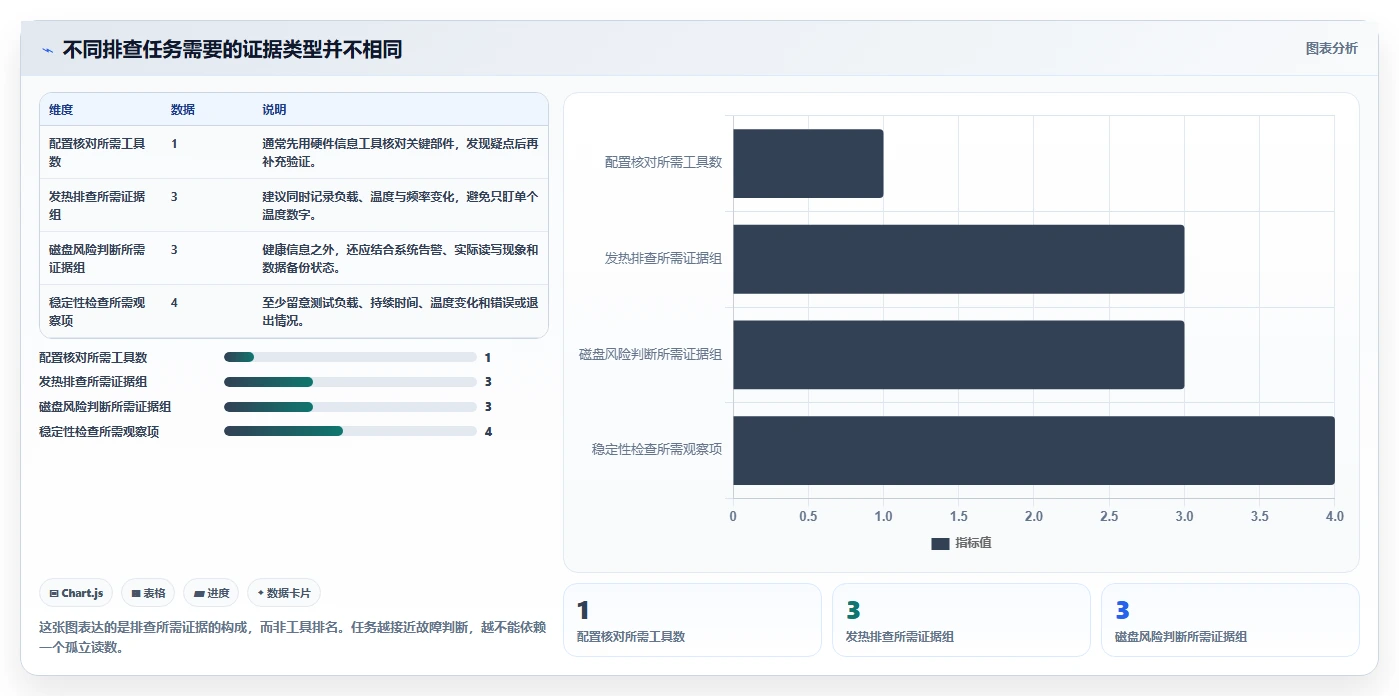1399x696 pixels.
Task: Click chart y-axis label 稳定性检查所需观察项
Action: pyautogui.click(x=657, y=450)
